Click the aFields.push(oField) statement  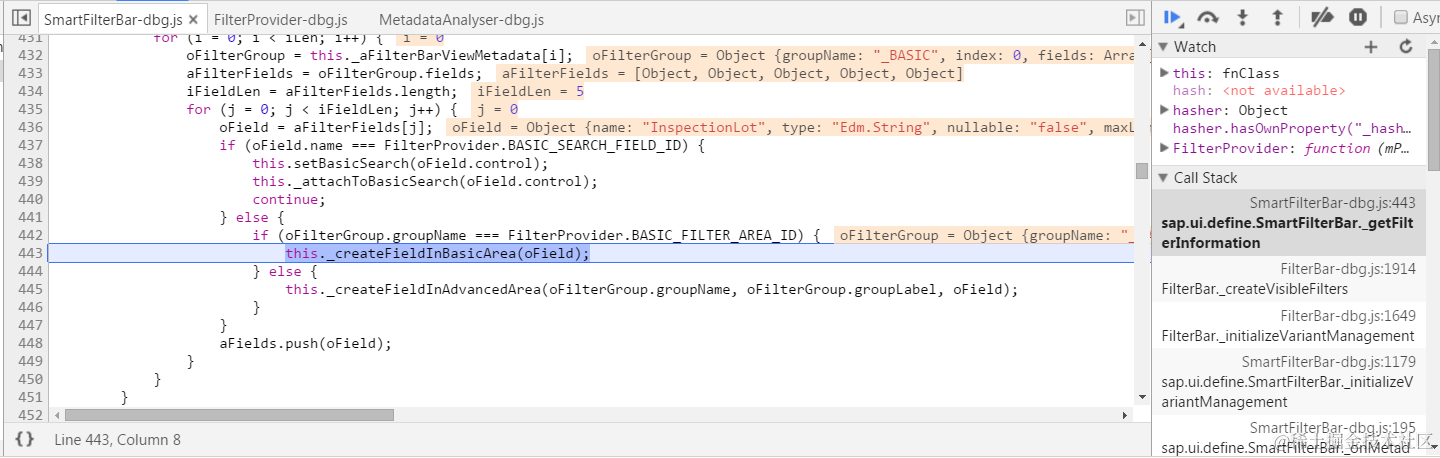(306, 344)
